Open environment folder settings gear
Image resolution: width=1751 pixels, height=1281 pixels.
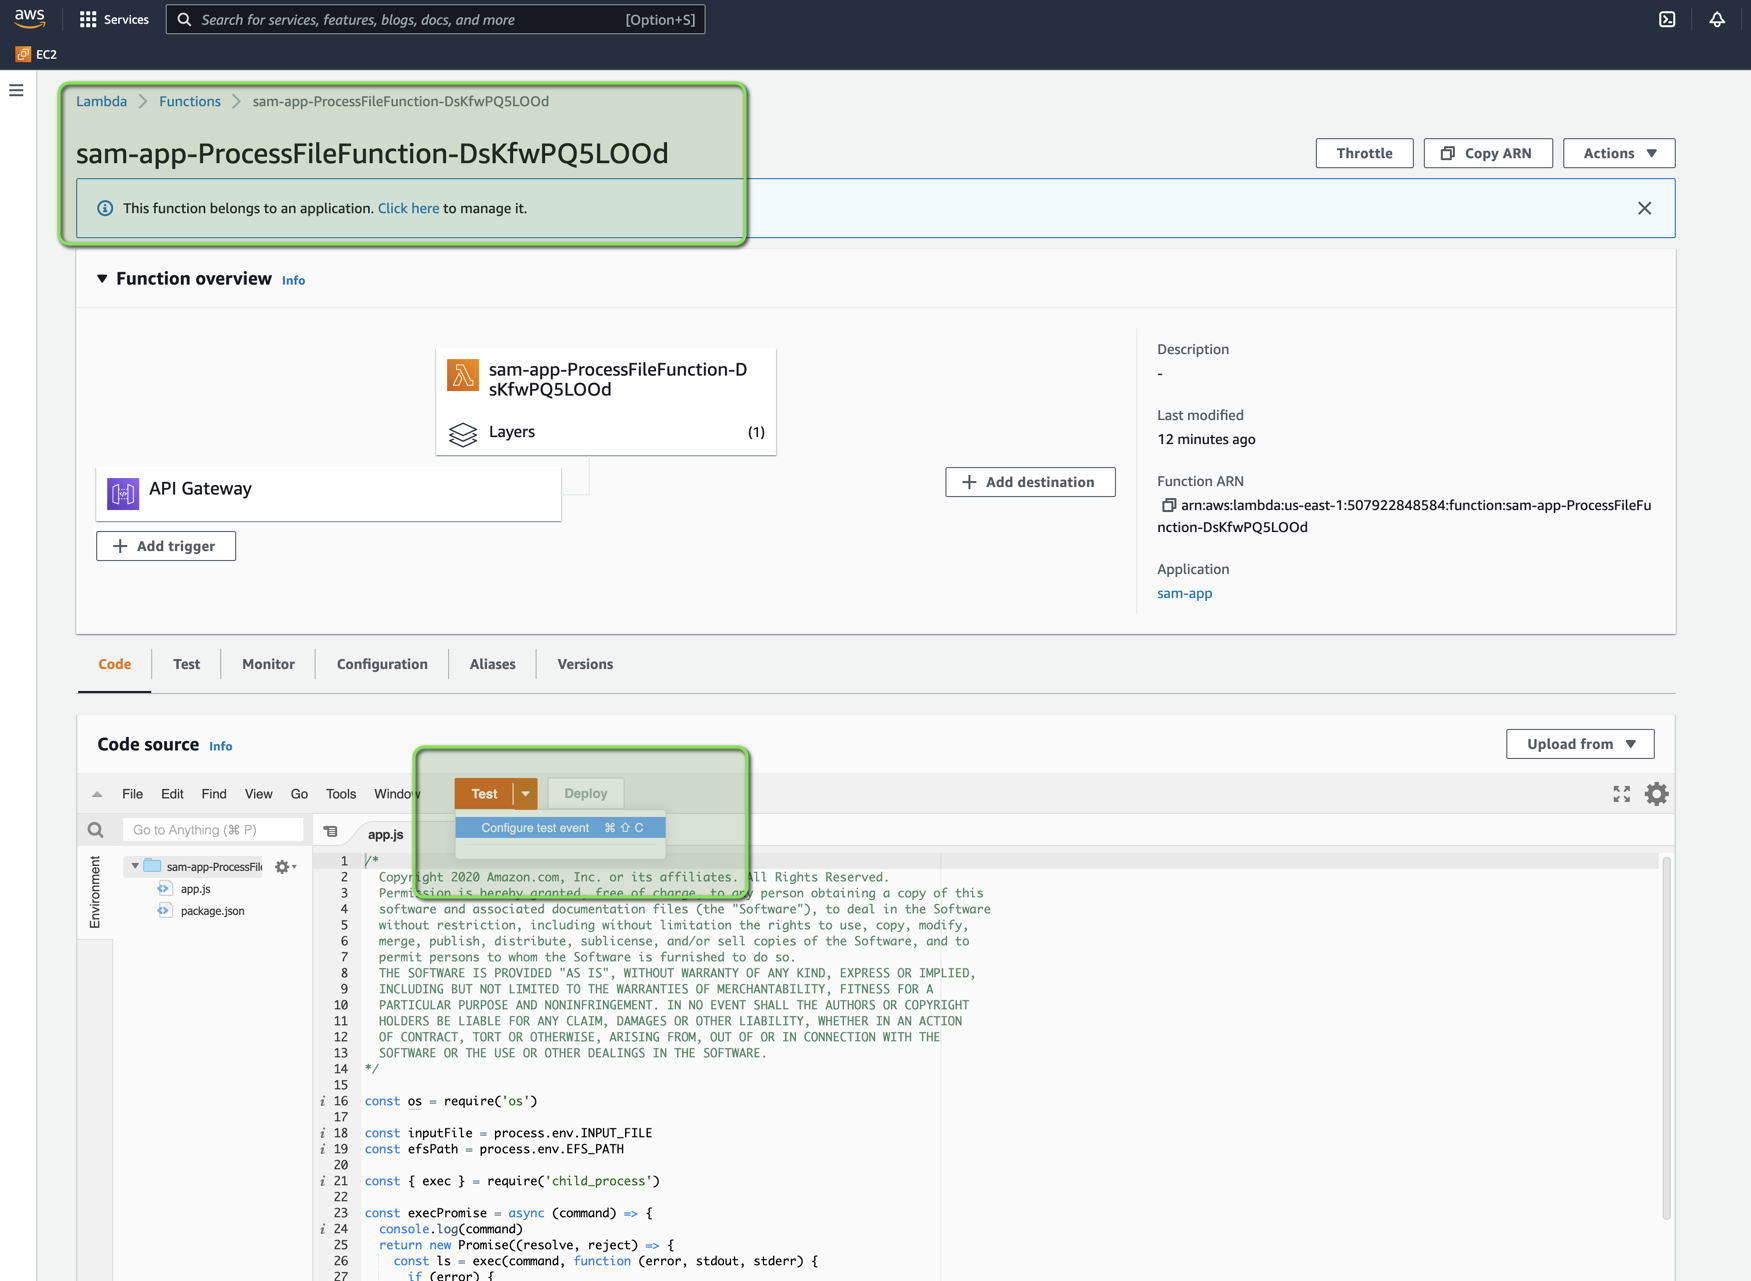(x=285, y=867)
